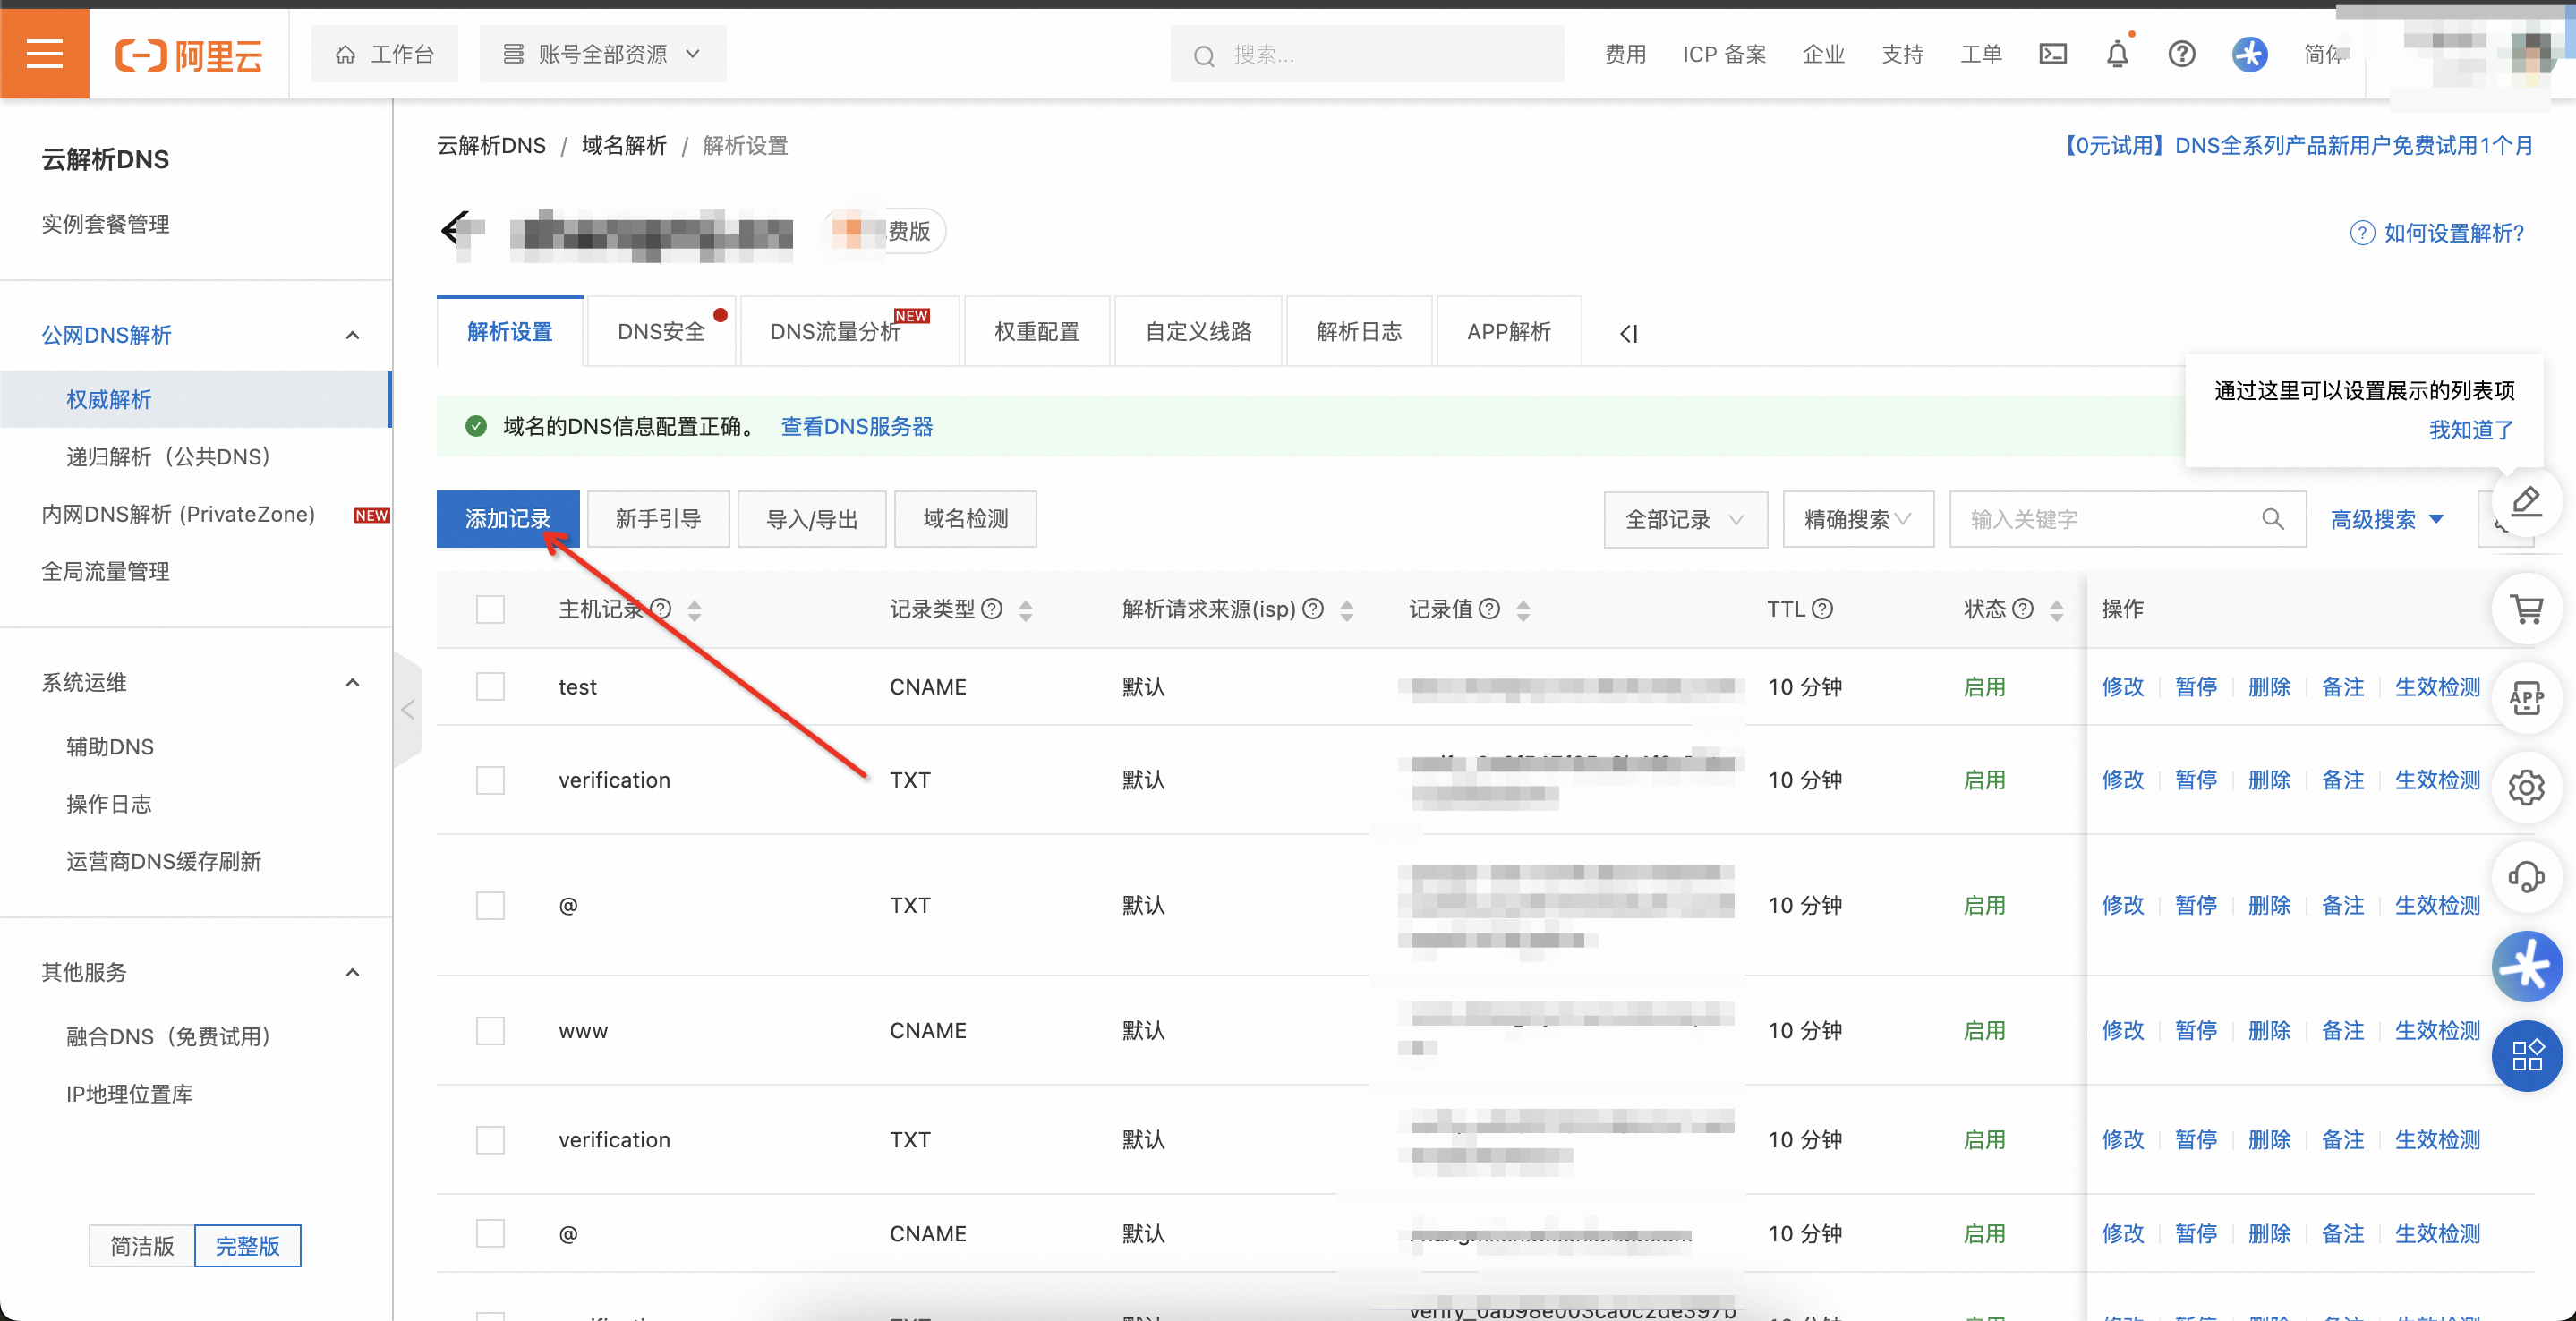Click the search magnifier in the keyword field
Viewport: 2576px width, 1321px height.
(x=2272, y=519)
